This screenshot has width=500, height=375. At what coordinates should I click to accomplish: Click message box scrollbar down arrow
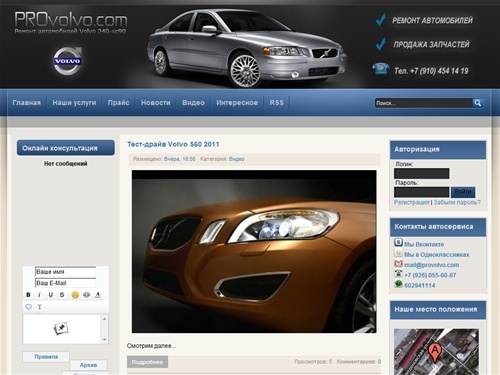click(104, 340)
